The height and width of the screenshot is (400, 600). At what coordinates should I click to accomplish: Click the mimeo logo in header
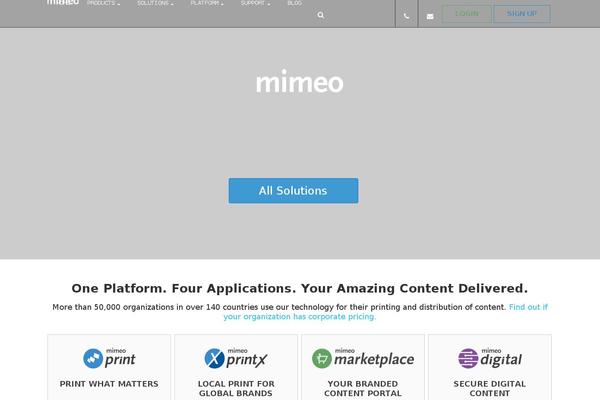[x=63, y=2]
